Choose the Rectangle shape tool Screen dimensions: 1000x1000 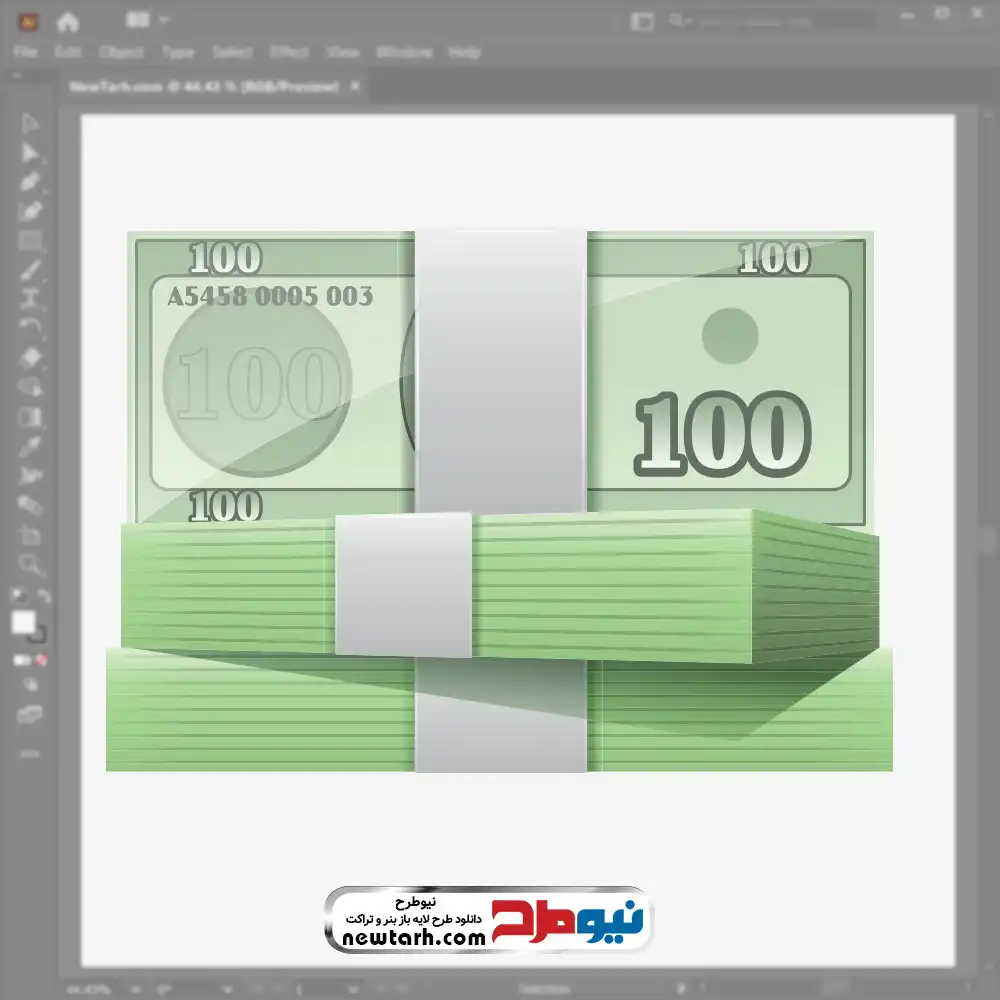pos(30,240)
